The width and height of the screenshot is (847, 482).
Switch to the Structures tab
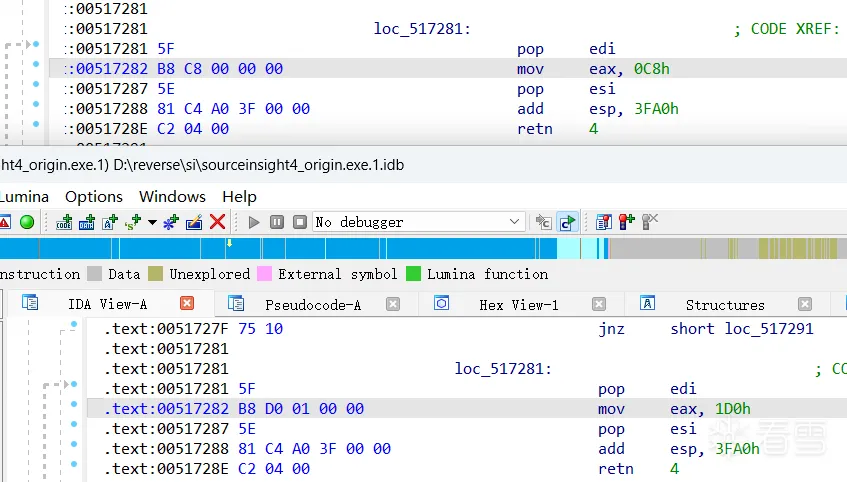pos(725,305)
